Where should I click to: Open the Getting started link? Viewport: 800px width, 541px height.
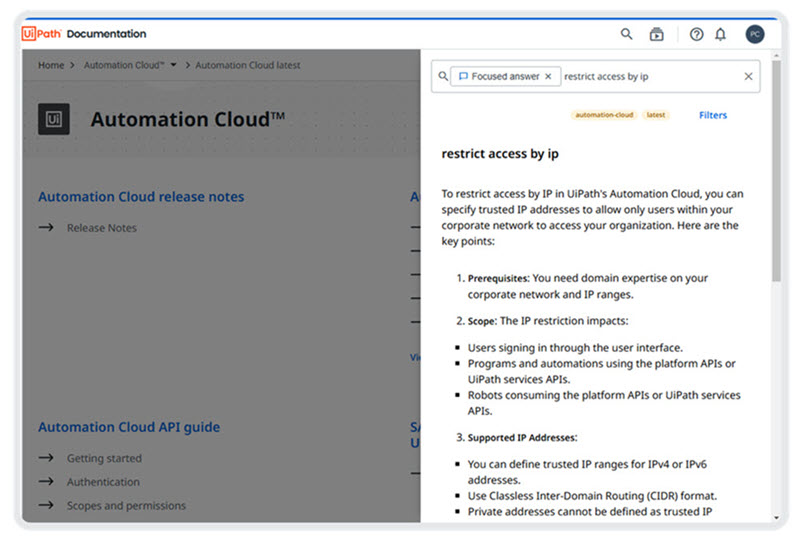[x=104, y=458]
